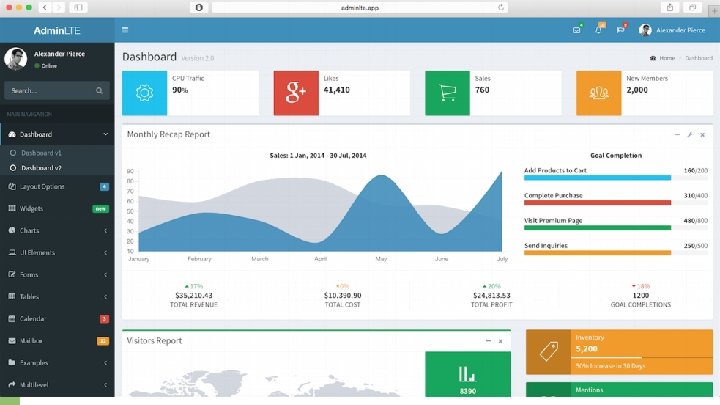Click the Google Plus Likes icon
The height and width of the screenshot is (405, 720).
(x=296, y=93)
